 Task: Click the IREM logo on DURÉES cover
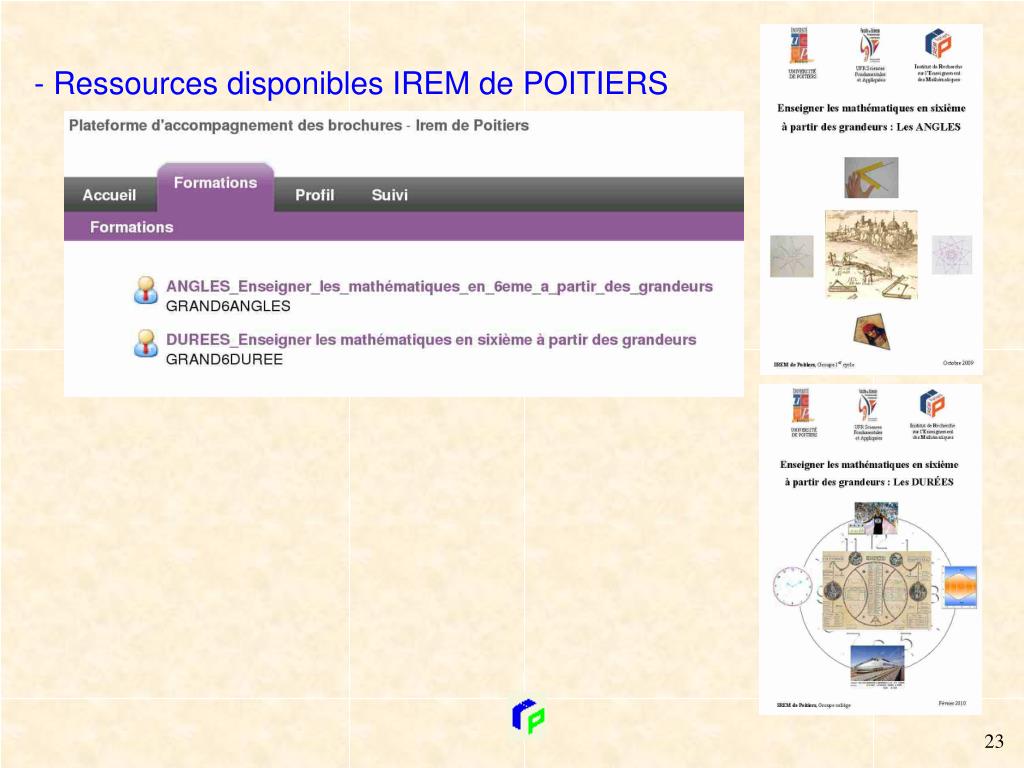[933, 403]
